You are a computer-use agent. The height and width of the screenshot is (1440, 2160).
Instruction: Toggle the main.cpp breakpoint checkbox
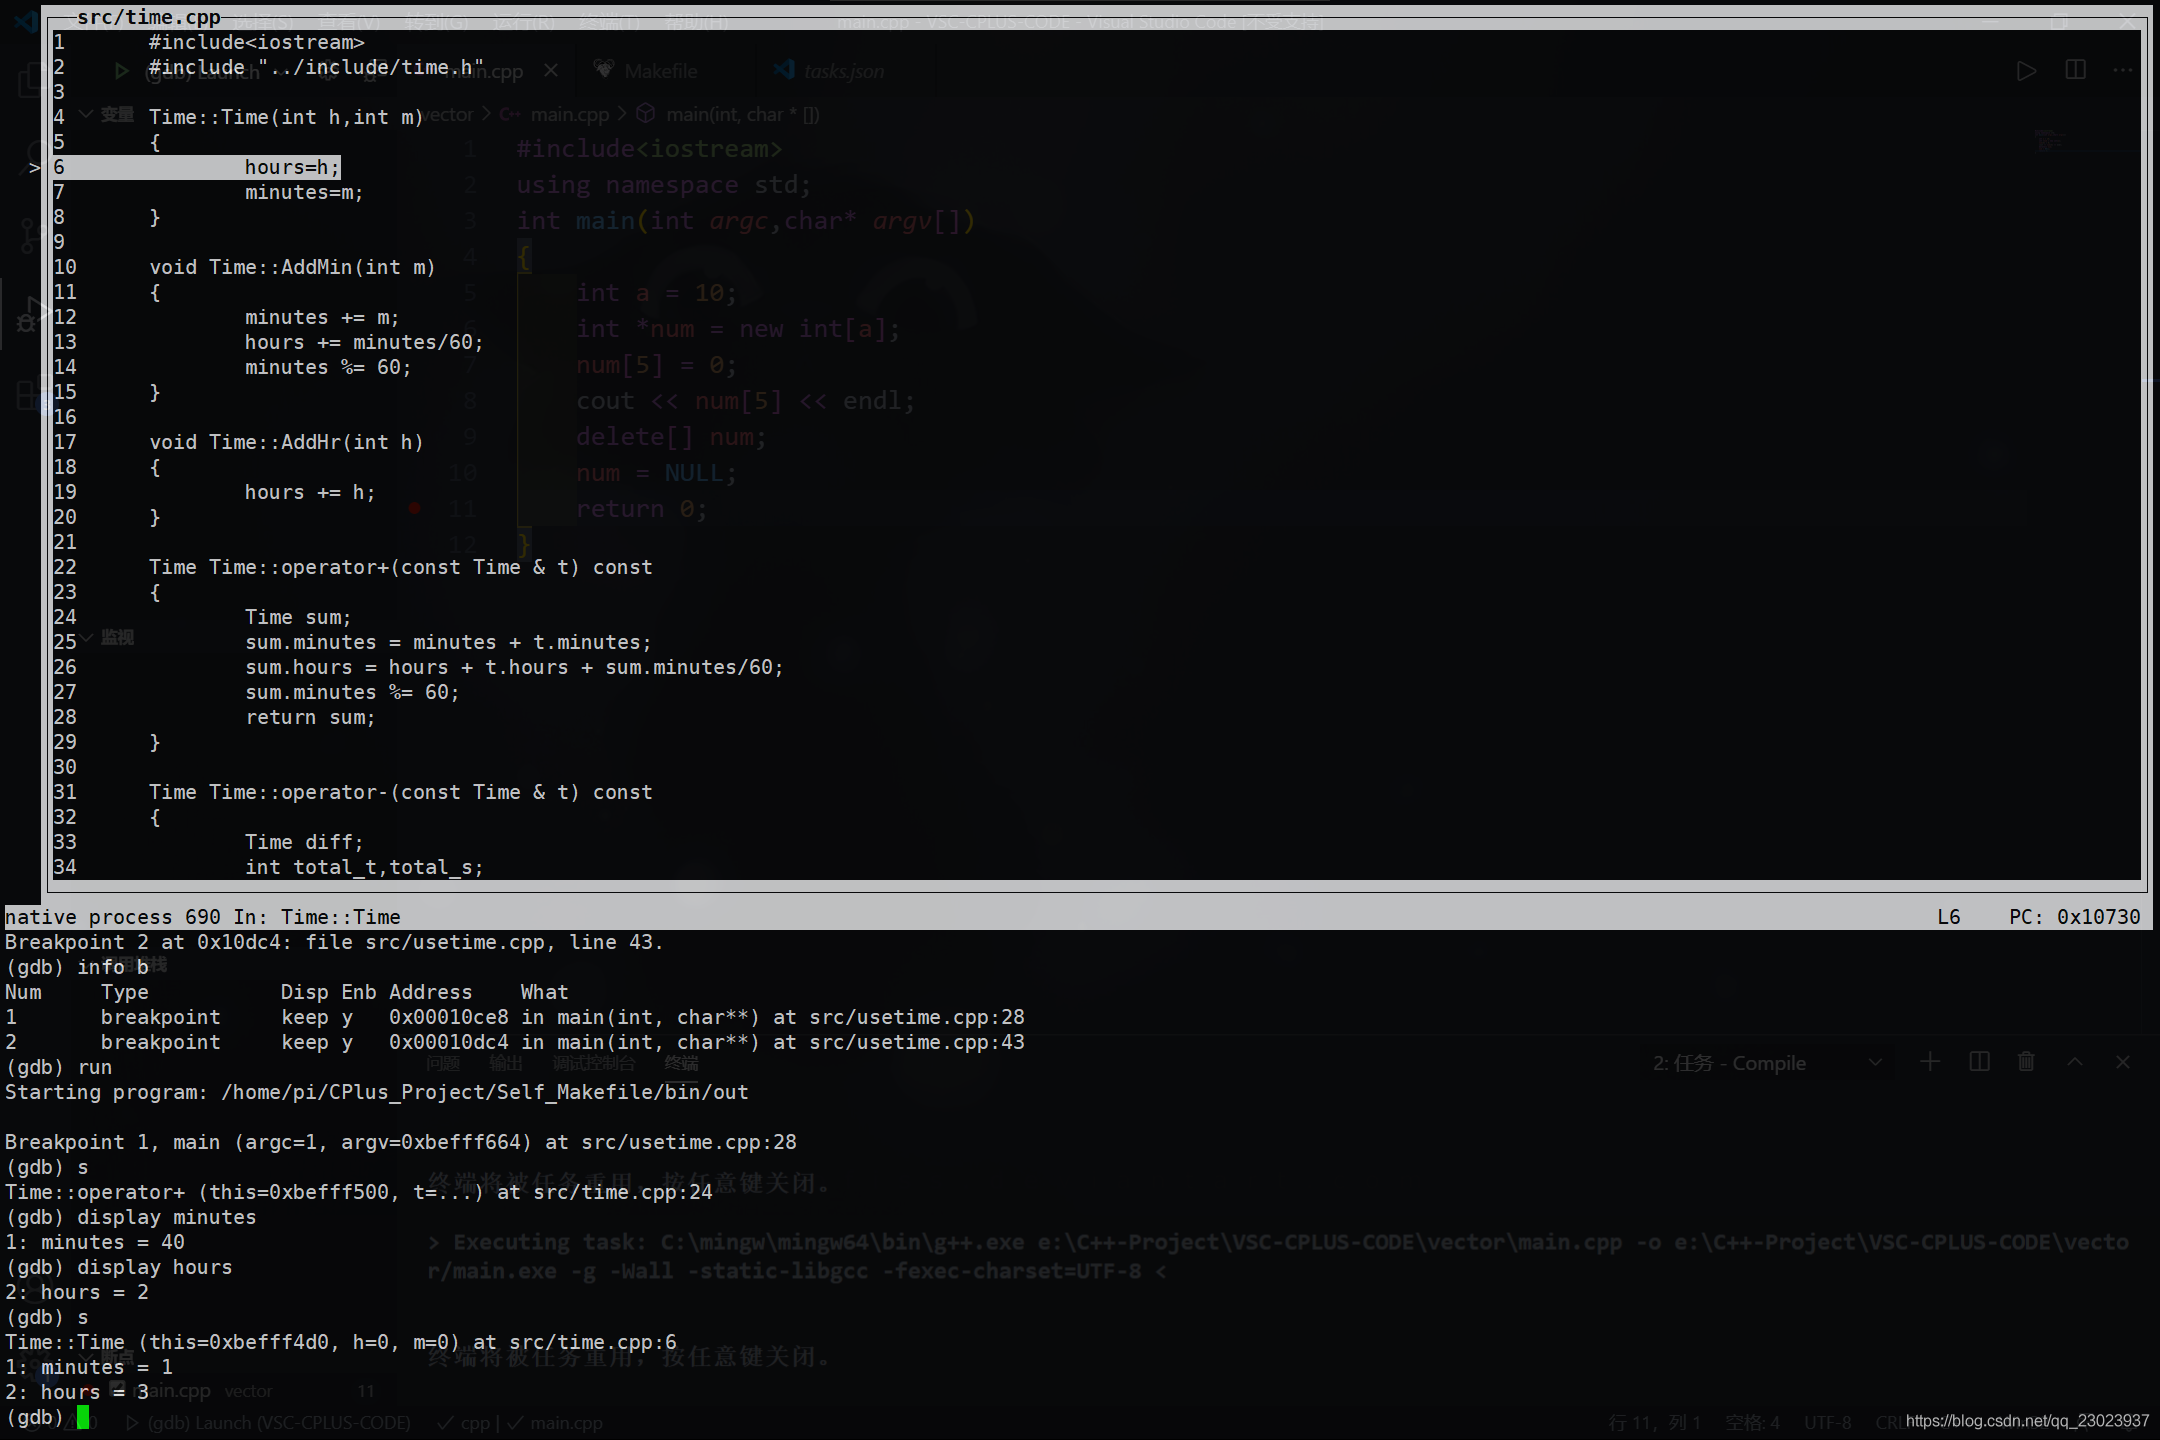(x=117, y=1389)
